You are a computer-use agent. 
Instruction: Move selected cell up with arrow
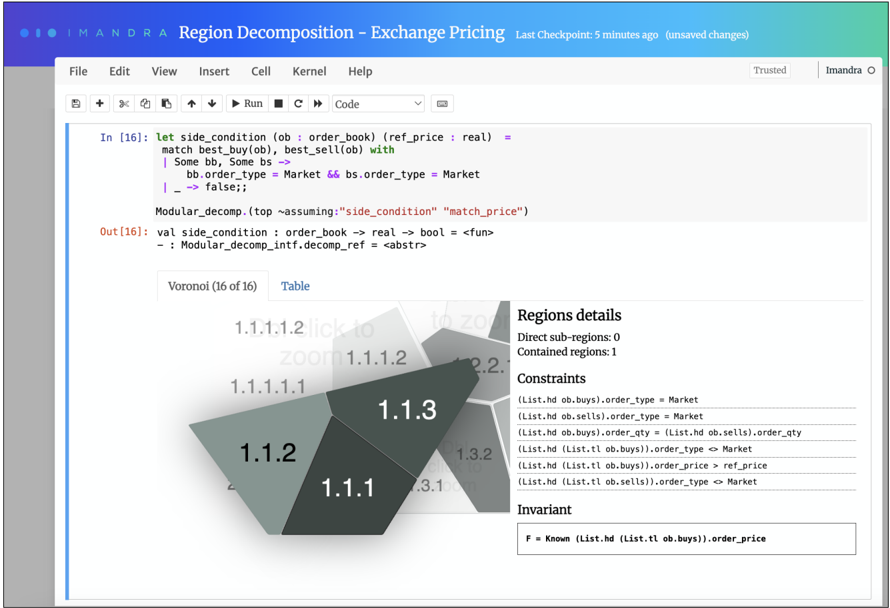pos(191,104)
